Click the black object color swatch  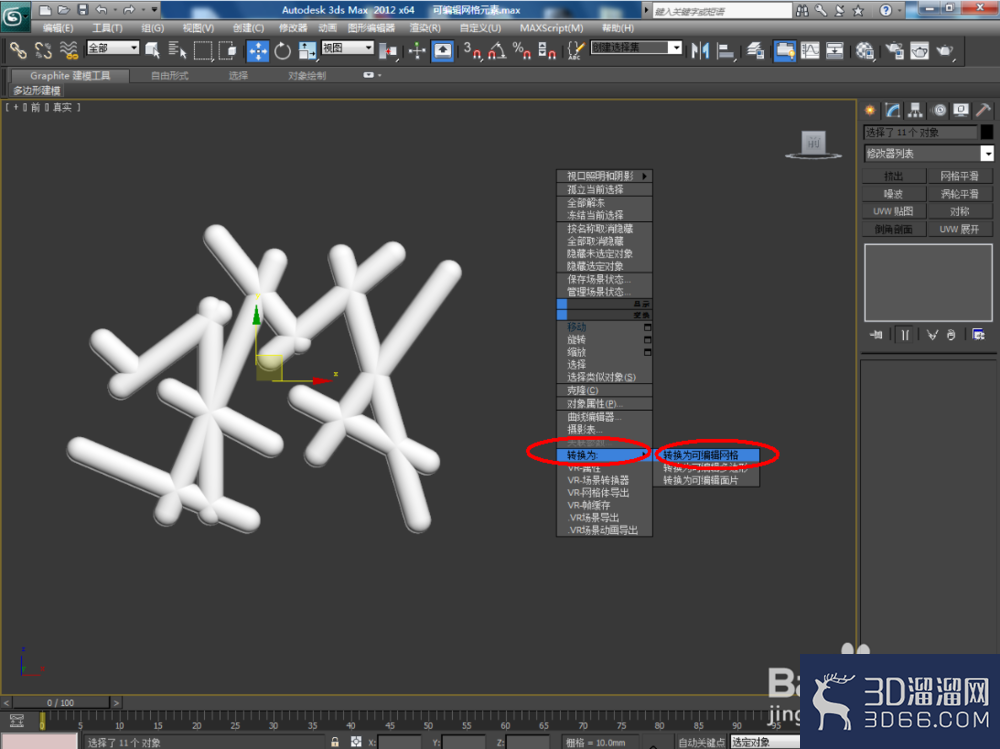tap(987, 132)
